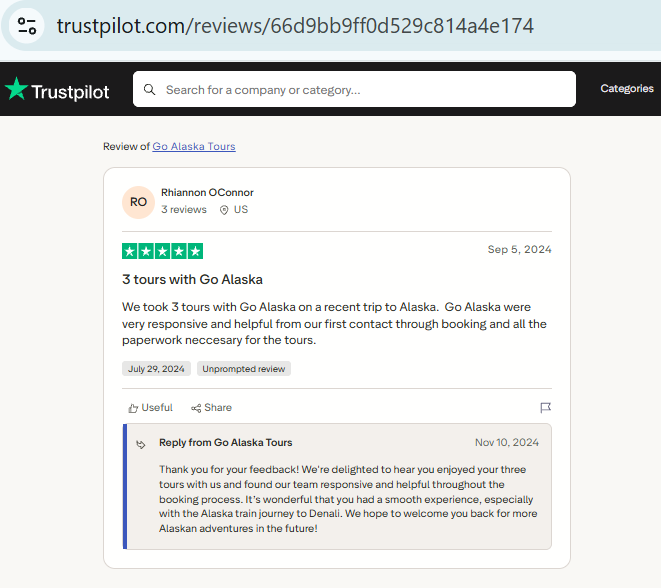Image resolution: width=661 pixels, height=588 pixels.
Task: Click the search magnifier icon
Action: tap(150, 89)
